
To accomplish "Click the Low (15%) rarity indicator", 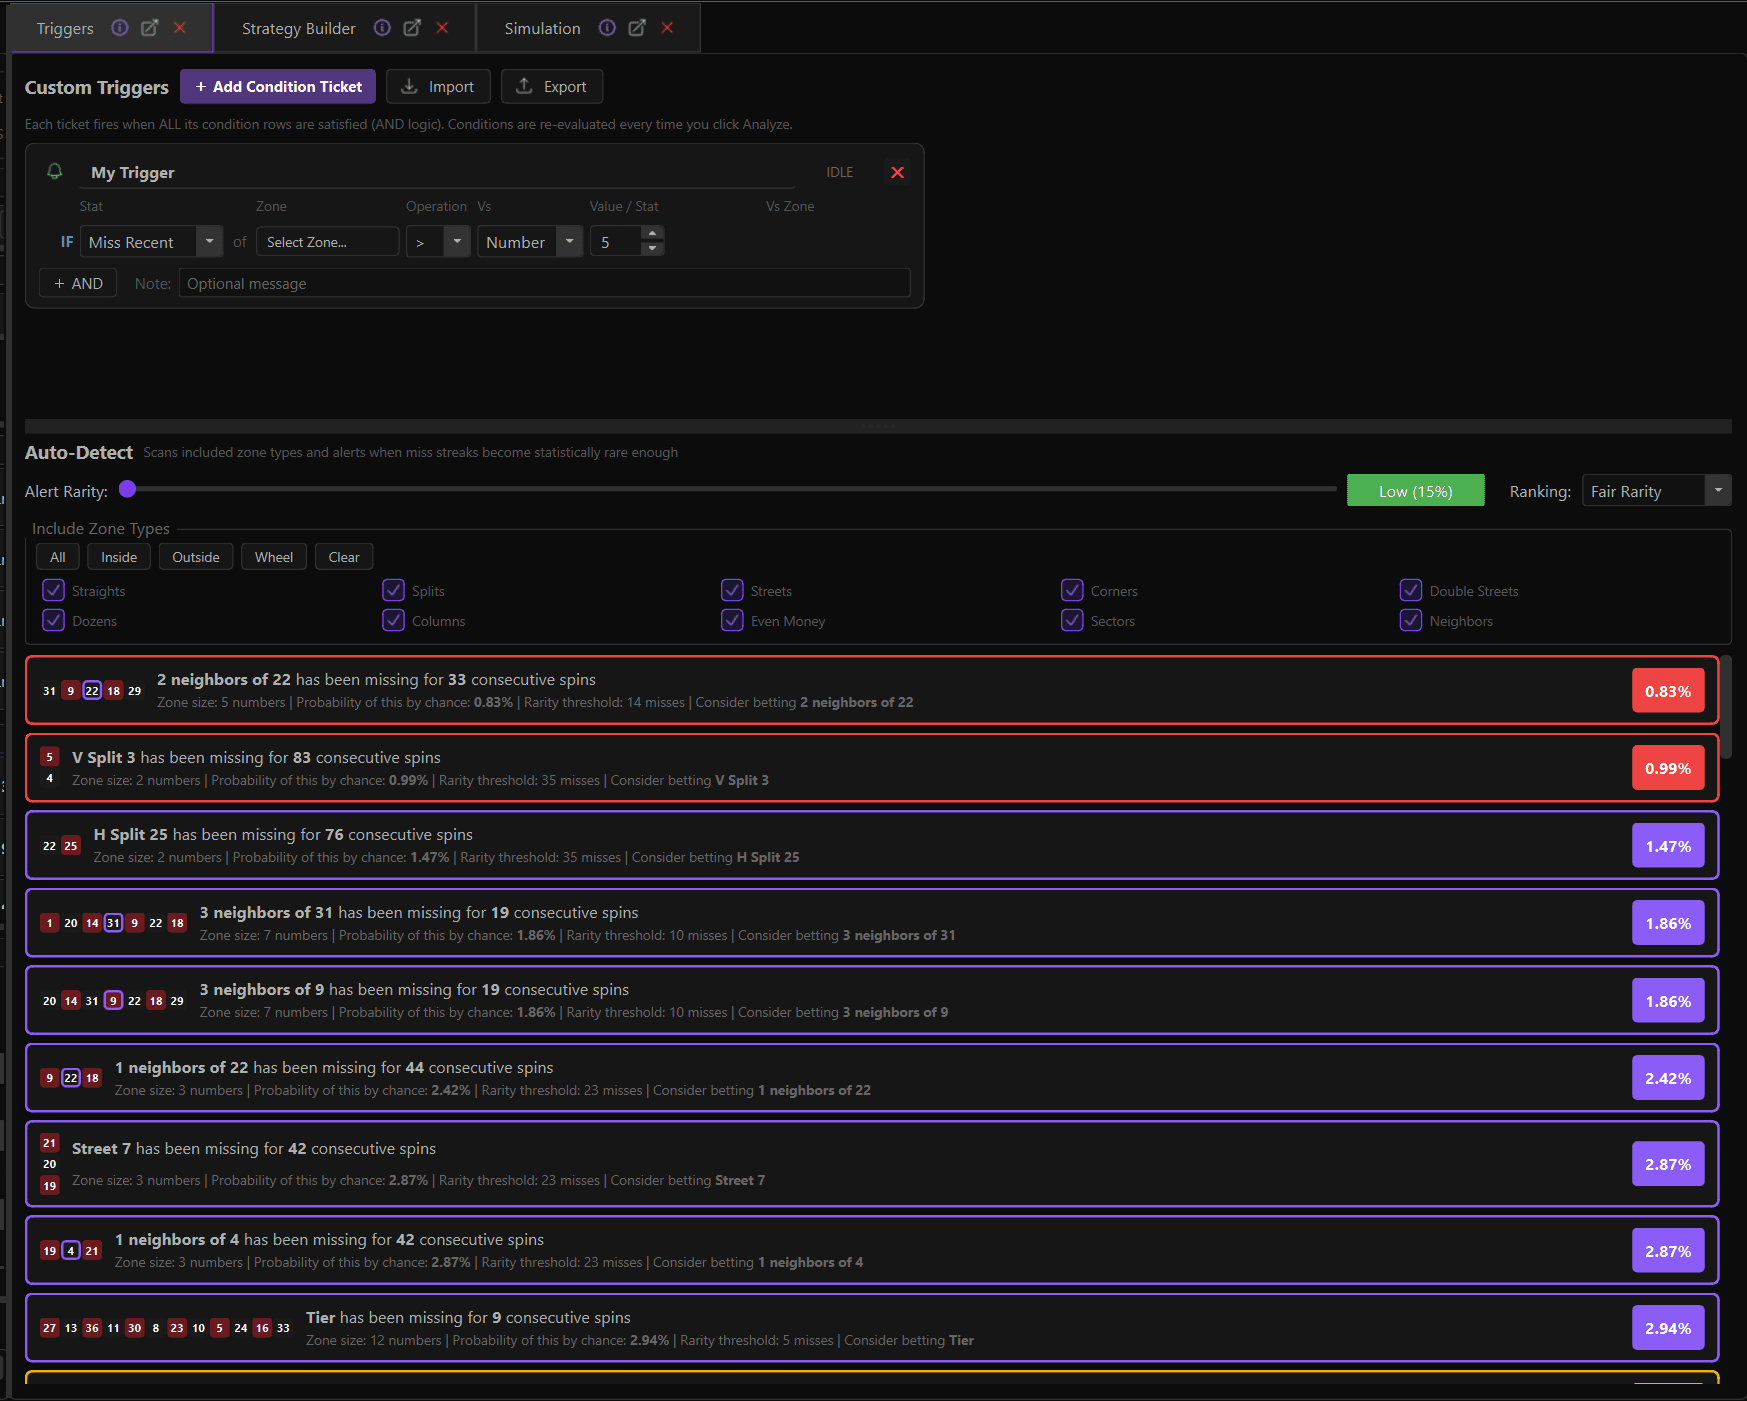I will click(x=1415, y=491).
